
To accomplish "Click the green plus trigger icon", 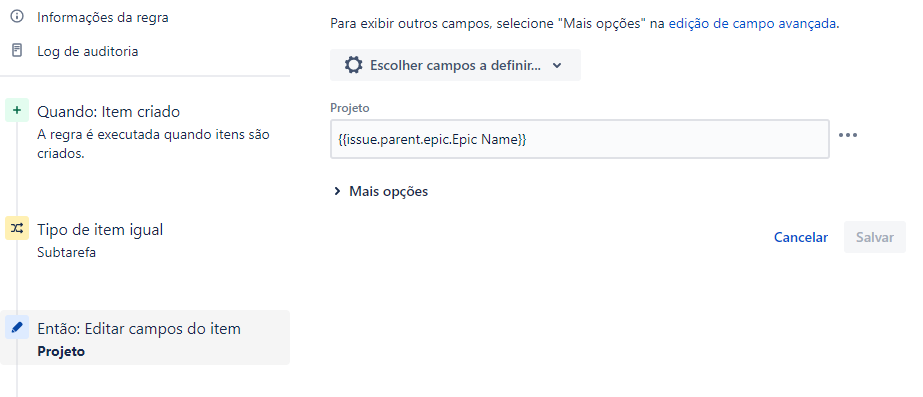I will point(17,110).
